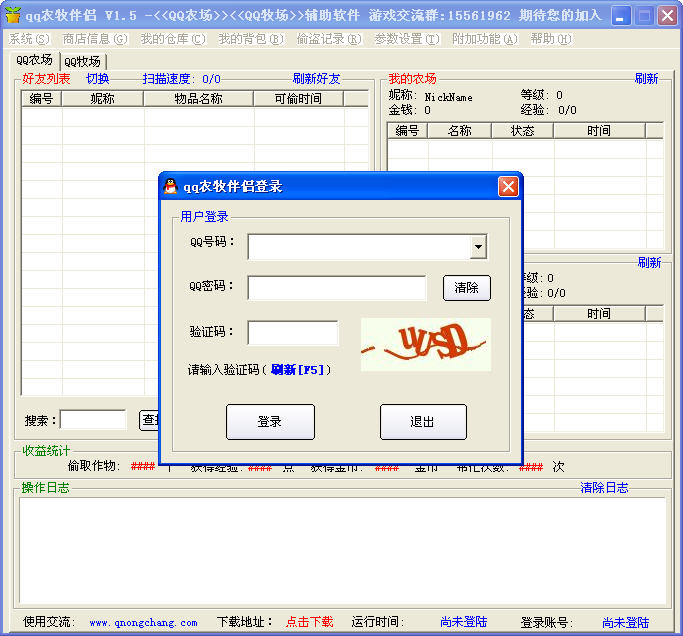Open the 参数设置(T) menu

(x=407, y=39)
